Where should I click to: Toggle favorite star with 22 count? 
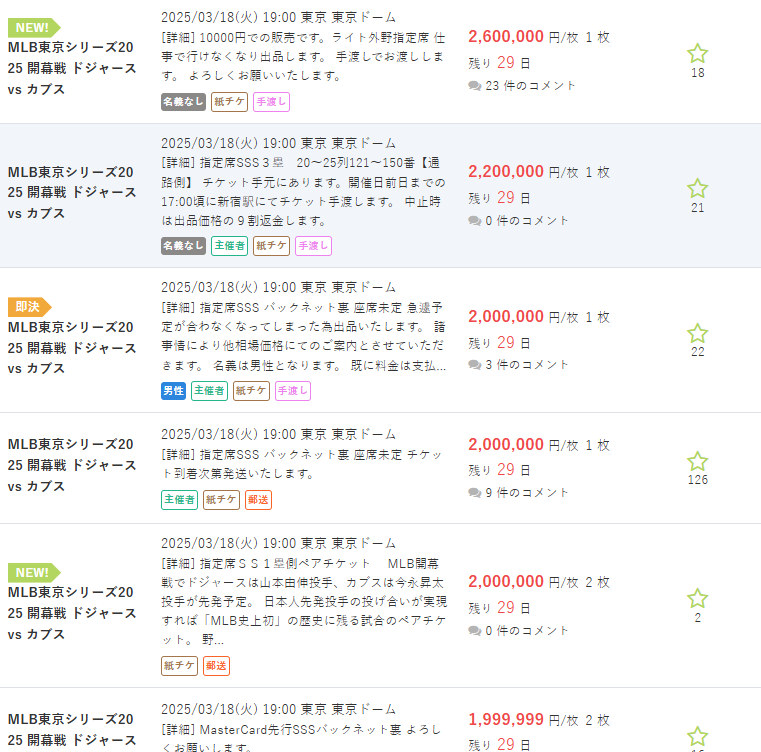click(697, 333)
